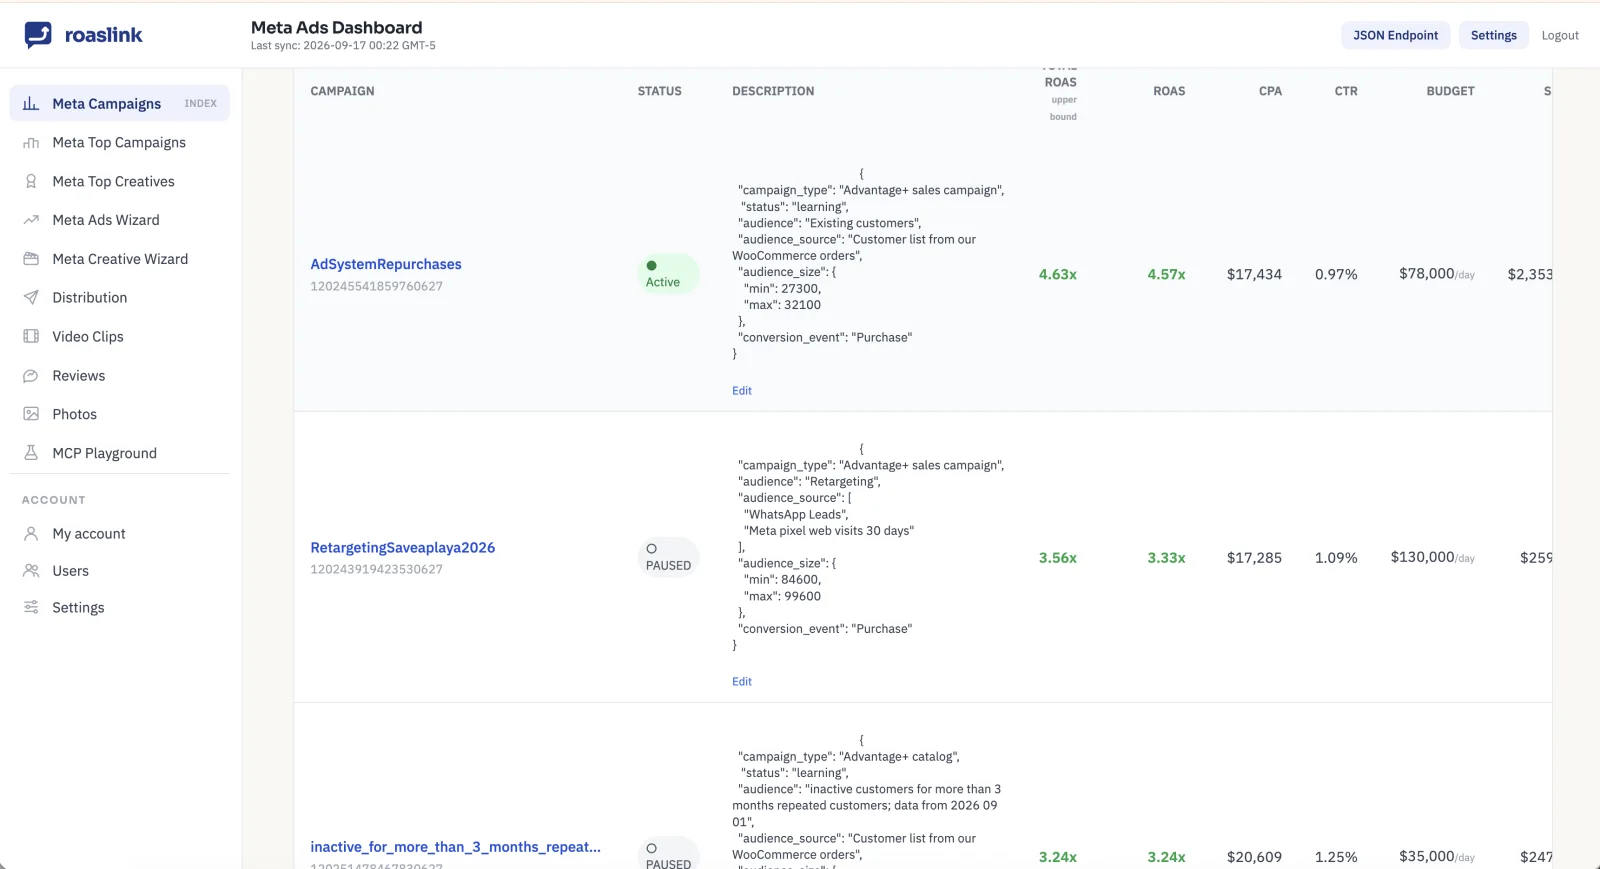Open the inactive_for_more_than_3_months_repeat campaign
Image resolution: width=1600 pixels, height=869 pixels.
click(455, 846)
